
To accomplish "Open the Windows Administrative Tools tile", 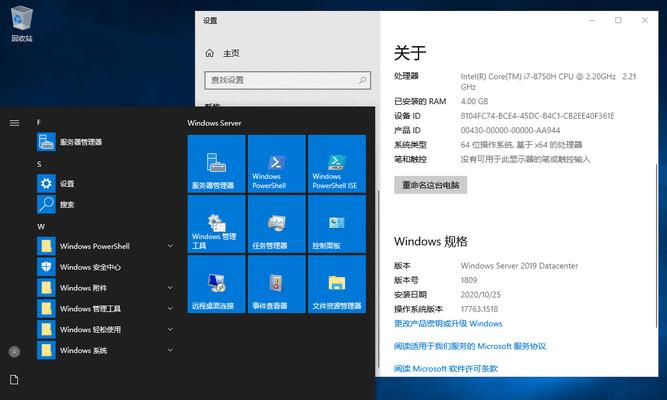I will [x=217, y=224].
